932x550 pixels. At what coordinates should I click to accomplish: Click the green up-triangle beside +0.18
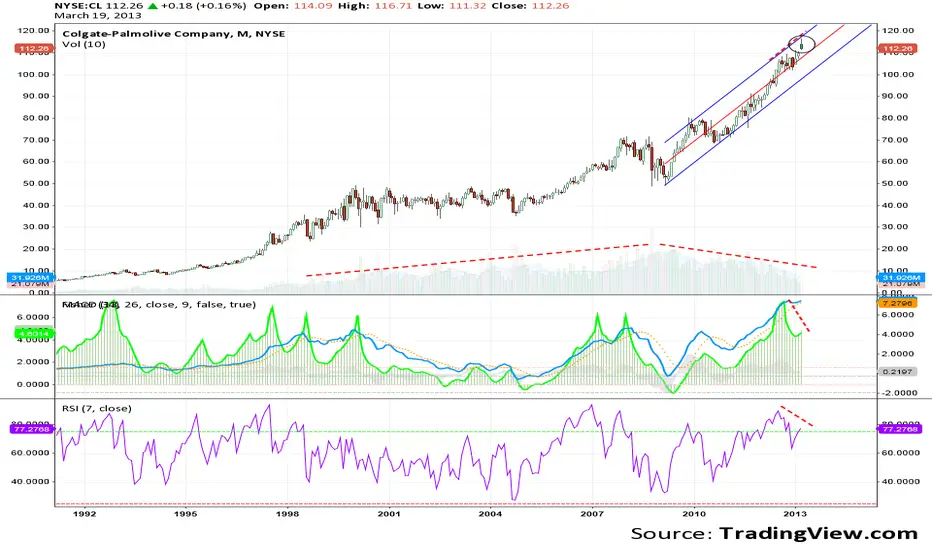(153, 6)
